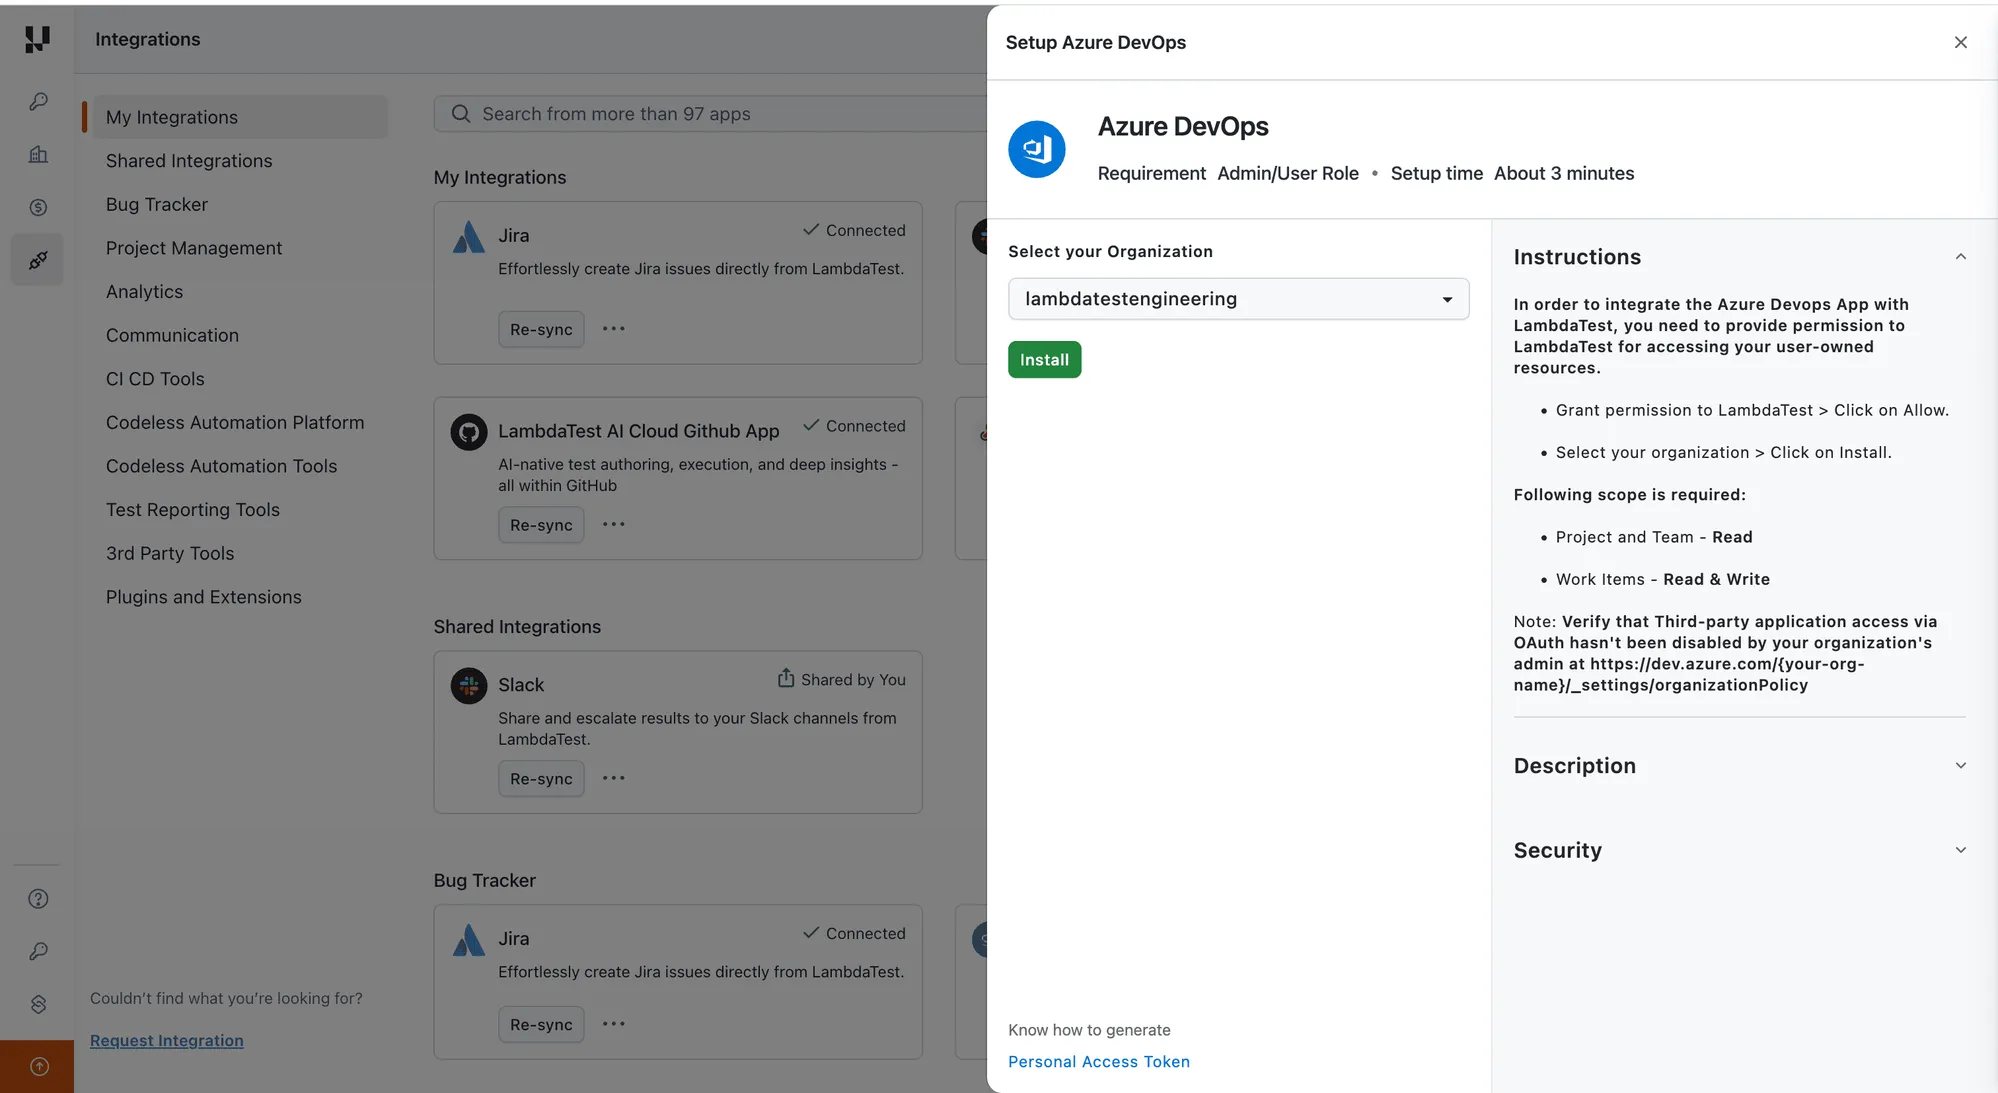Select Project Management category
The height and width of the screenshot is (1093, 1998).
(x=194, y=248)
